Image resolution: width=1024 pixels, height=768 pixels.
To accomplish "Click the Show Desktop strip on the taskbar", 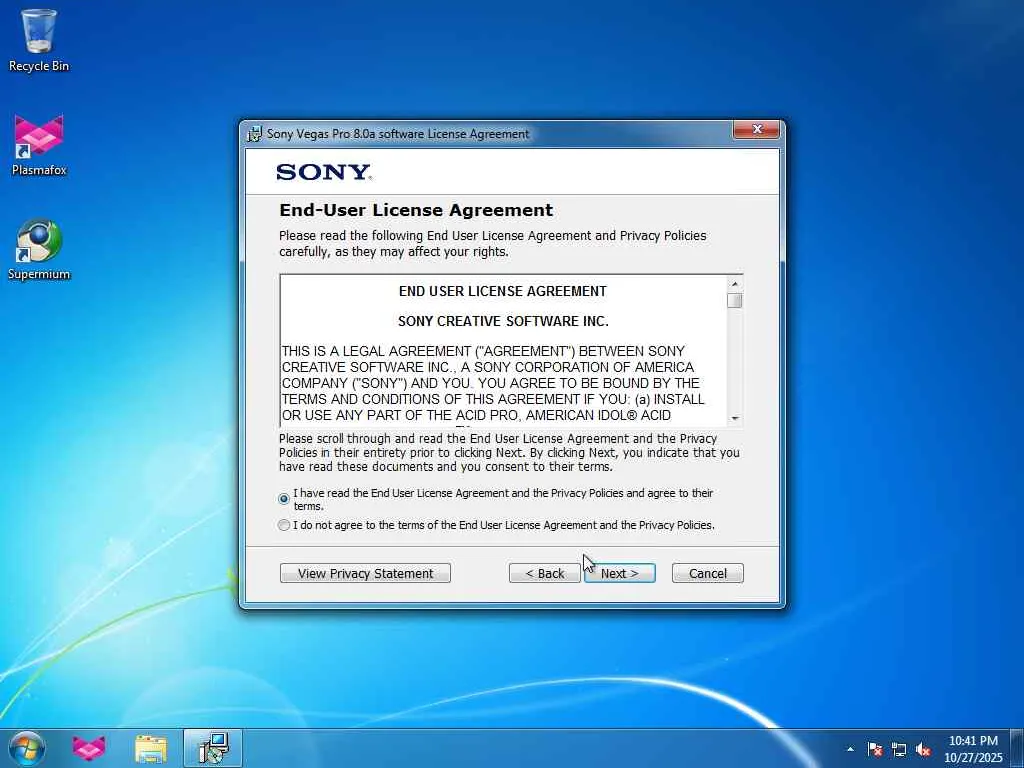I will (1017, 748).
